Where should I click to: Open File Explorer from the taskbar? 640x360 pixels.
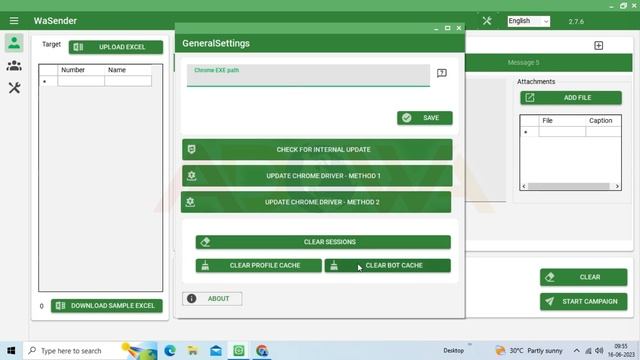(193, 351)
